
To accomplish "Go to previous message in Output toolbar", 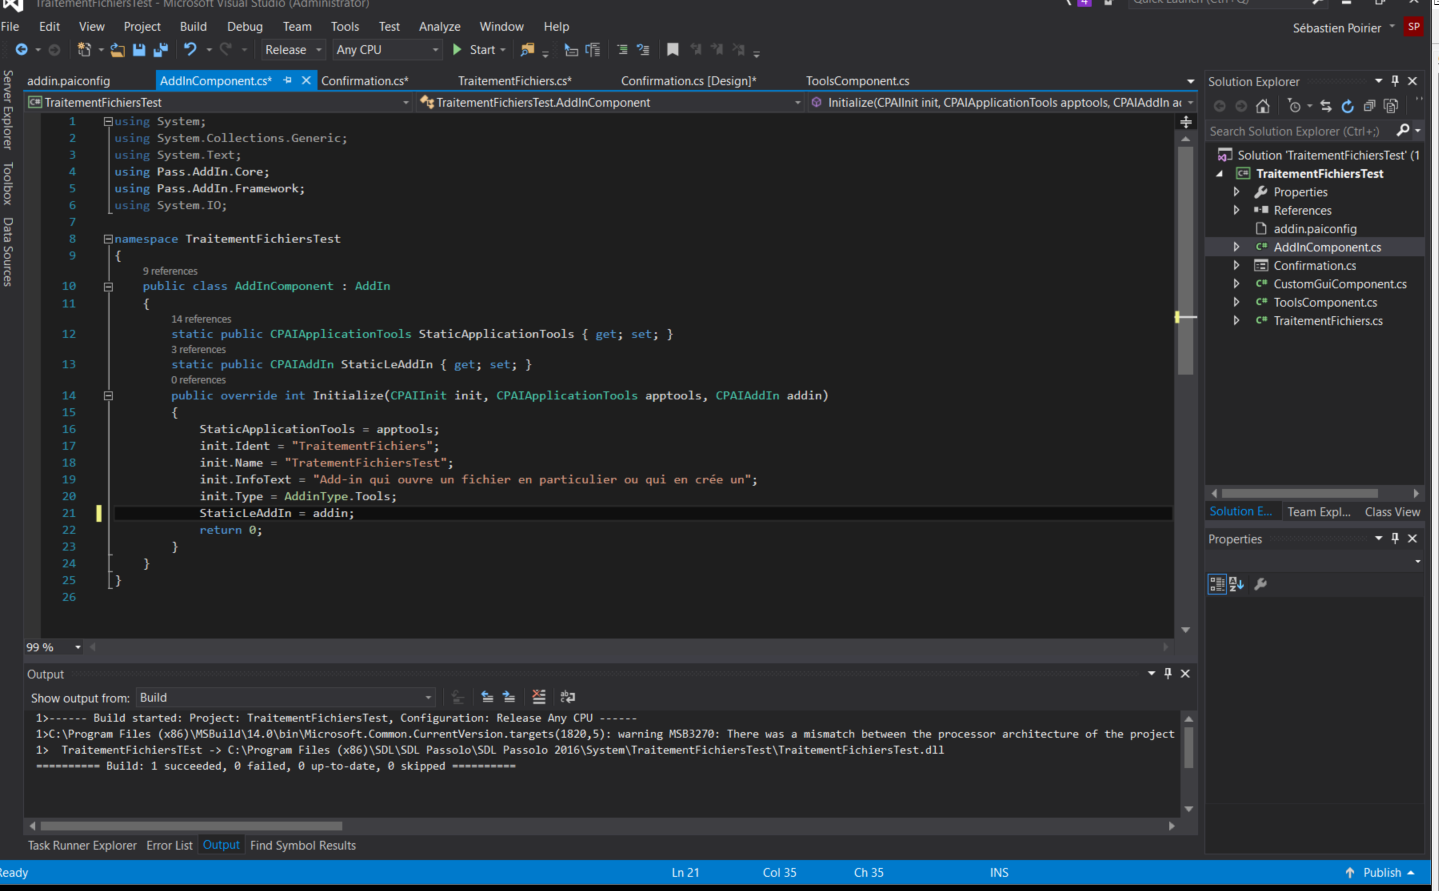I will (487, 697).
